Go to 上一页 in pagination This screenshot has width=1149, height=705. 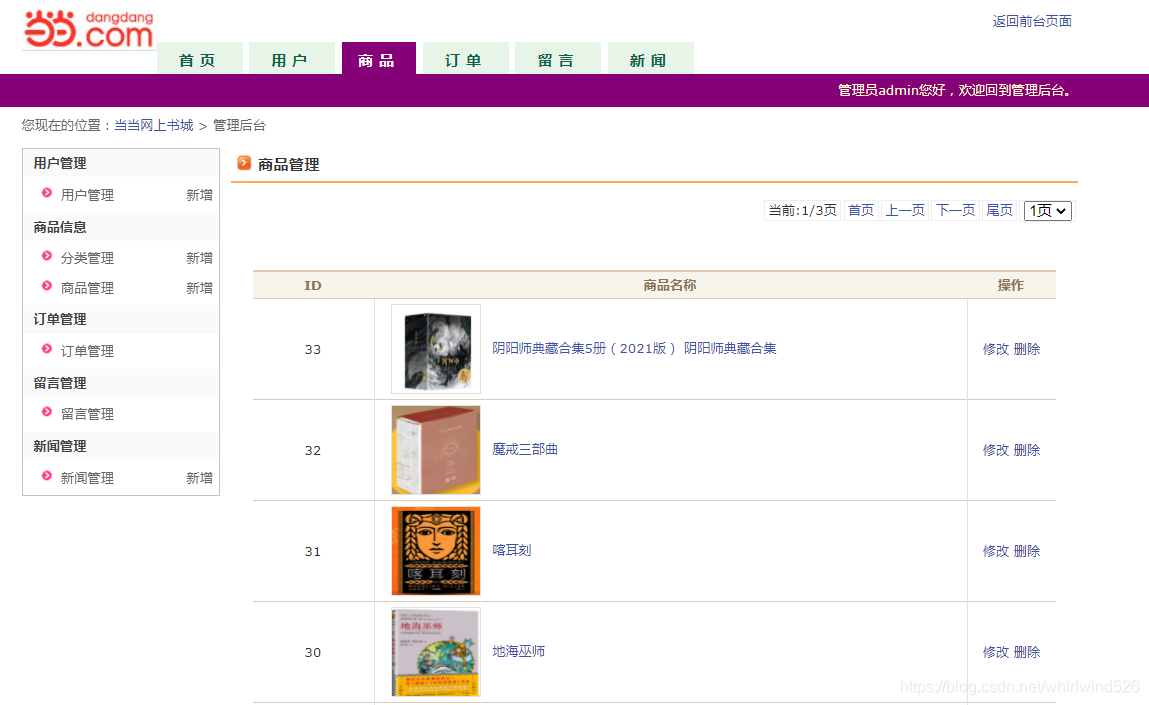coord(905,210)
